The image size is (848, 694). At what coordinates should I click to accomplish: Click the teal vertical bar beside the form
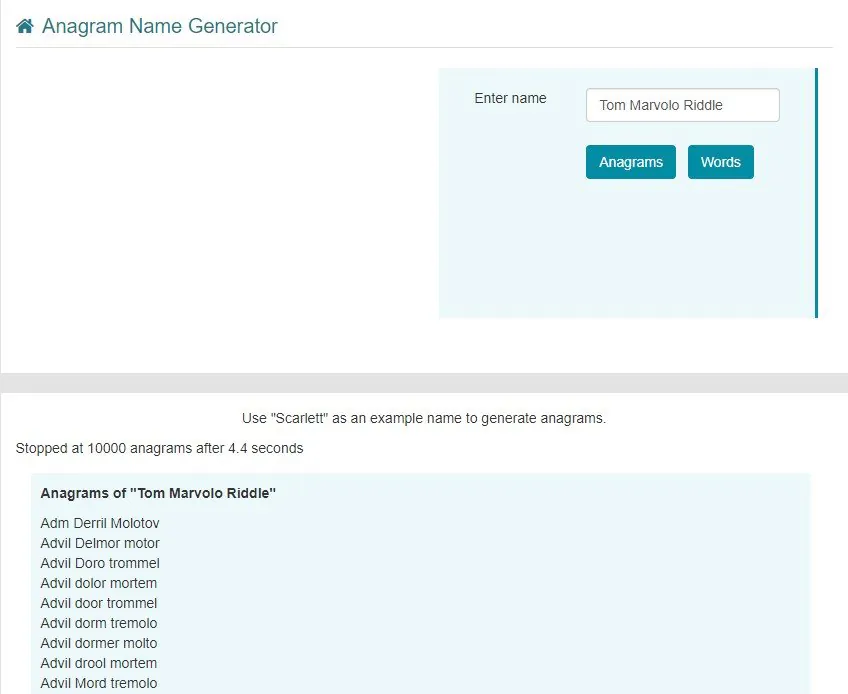coord(816,193)
